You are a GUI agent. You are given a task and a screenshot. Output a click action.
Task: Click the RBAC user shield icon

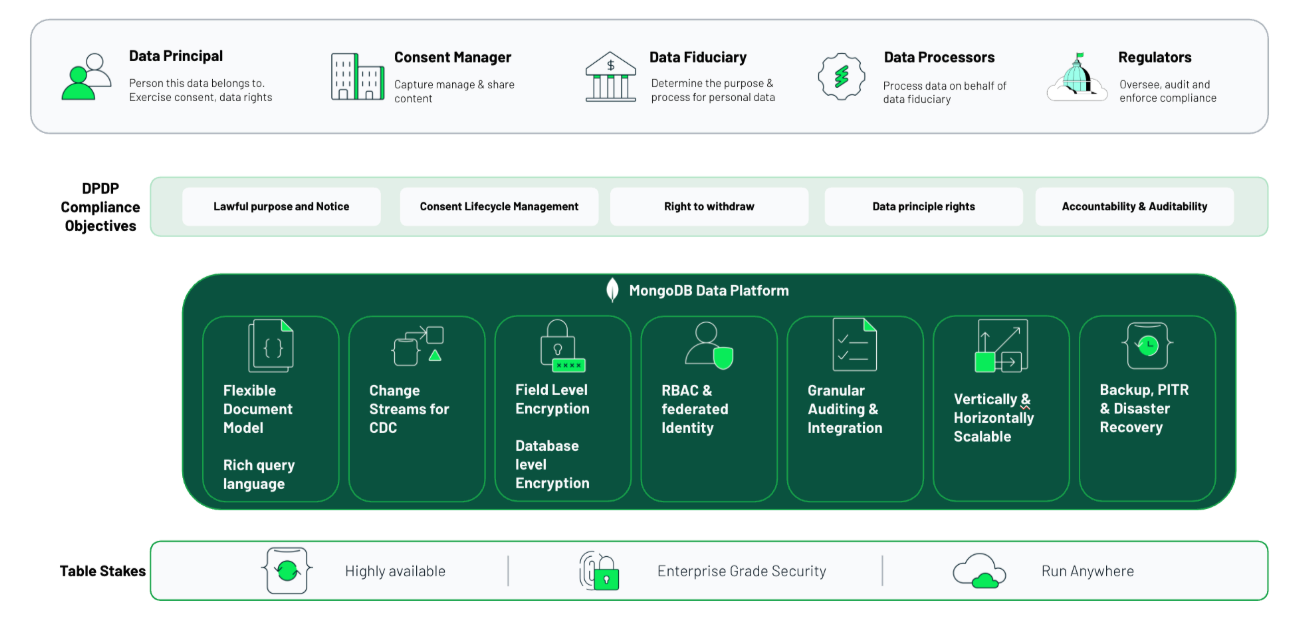pyautogui.click(x=709, y=346)
